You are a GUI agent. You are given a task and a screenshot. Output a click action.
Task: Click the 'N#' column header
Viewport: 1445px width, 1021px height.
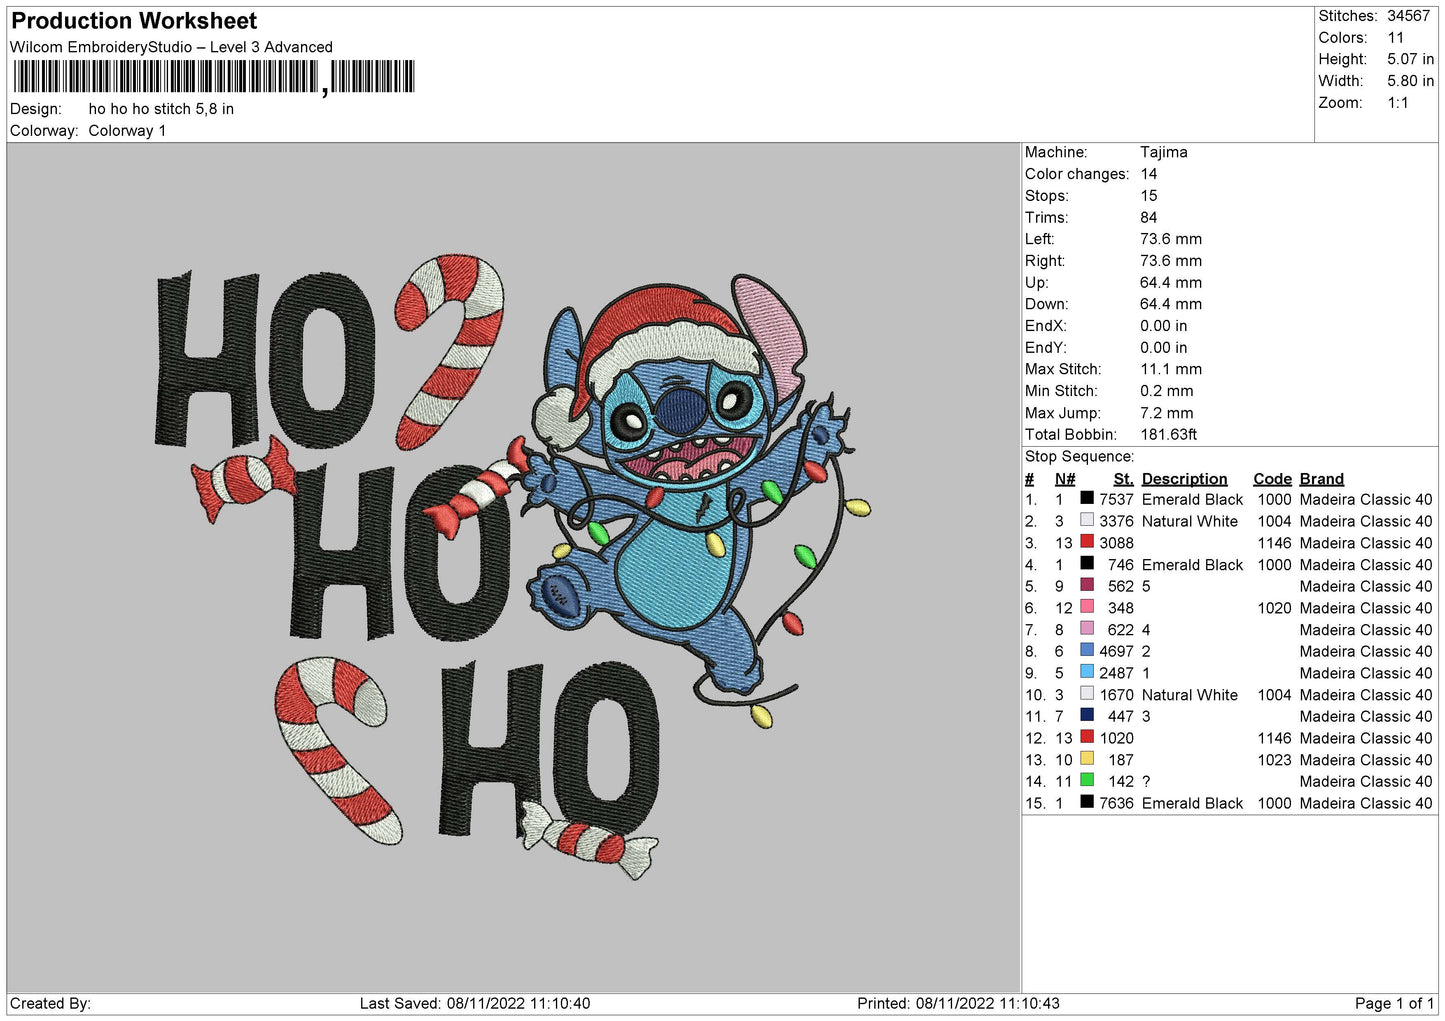coord(1065,479)
